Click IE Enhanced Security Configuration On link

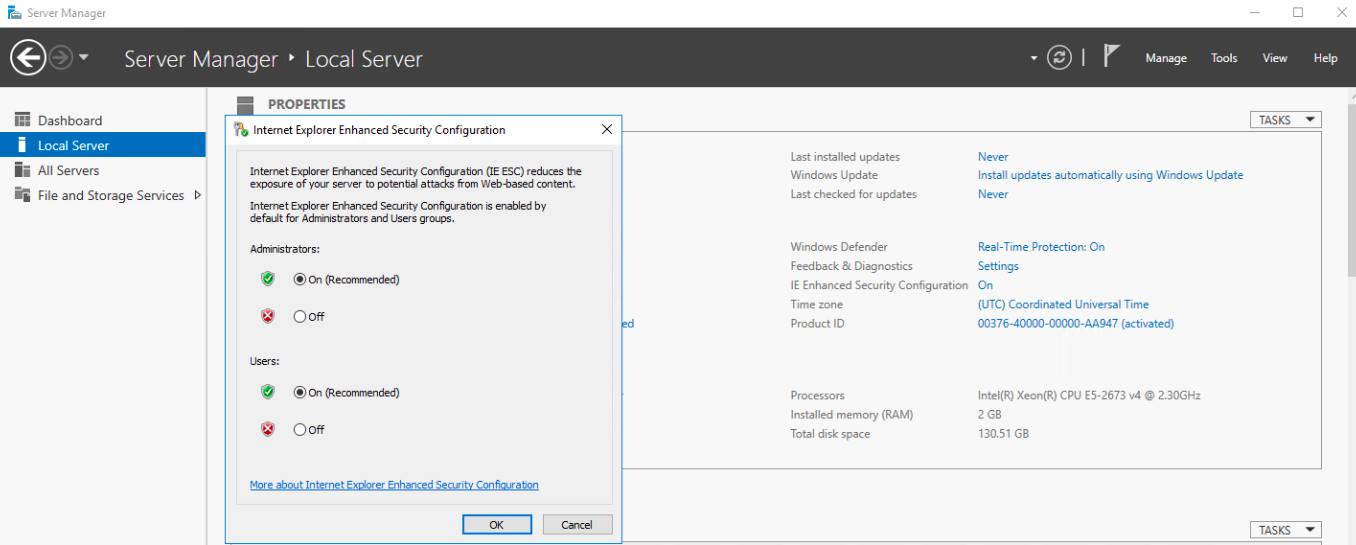[985, 285]
